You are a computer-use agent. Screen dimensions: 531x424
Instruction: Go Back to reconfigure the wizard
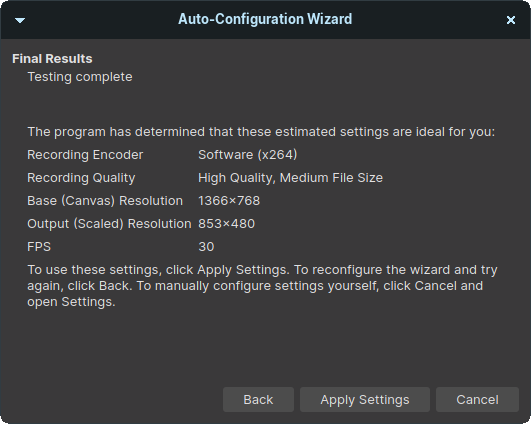coord(258,400)
